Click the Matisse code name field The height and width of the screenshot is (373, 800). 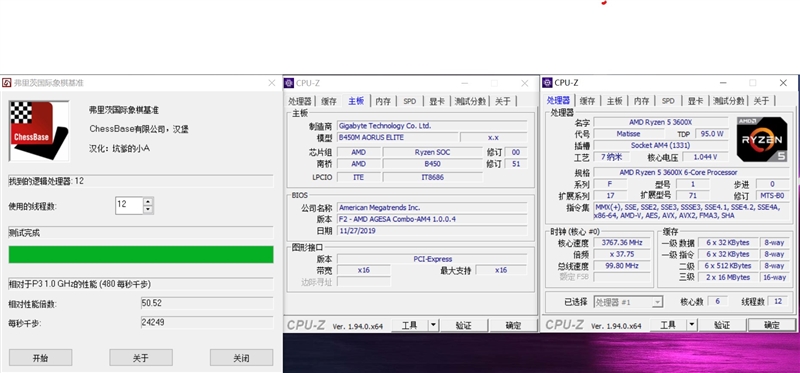coord(628,134)
